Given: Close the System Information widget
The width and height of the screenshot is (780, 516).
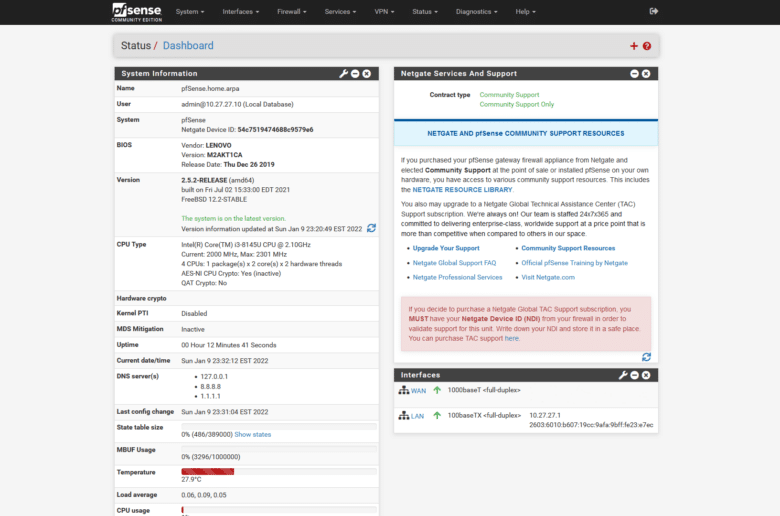Looking at the screenshot, I should point(367,74).
